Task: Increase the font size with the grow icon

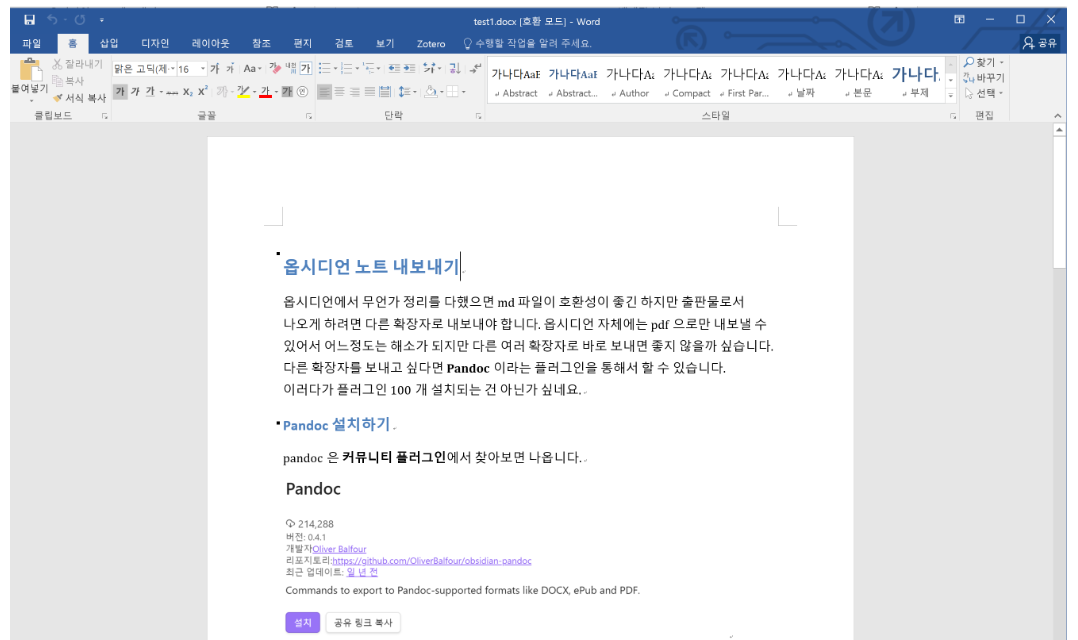Action: pyautogui.click(x=214, y=68)
